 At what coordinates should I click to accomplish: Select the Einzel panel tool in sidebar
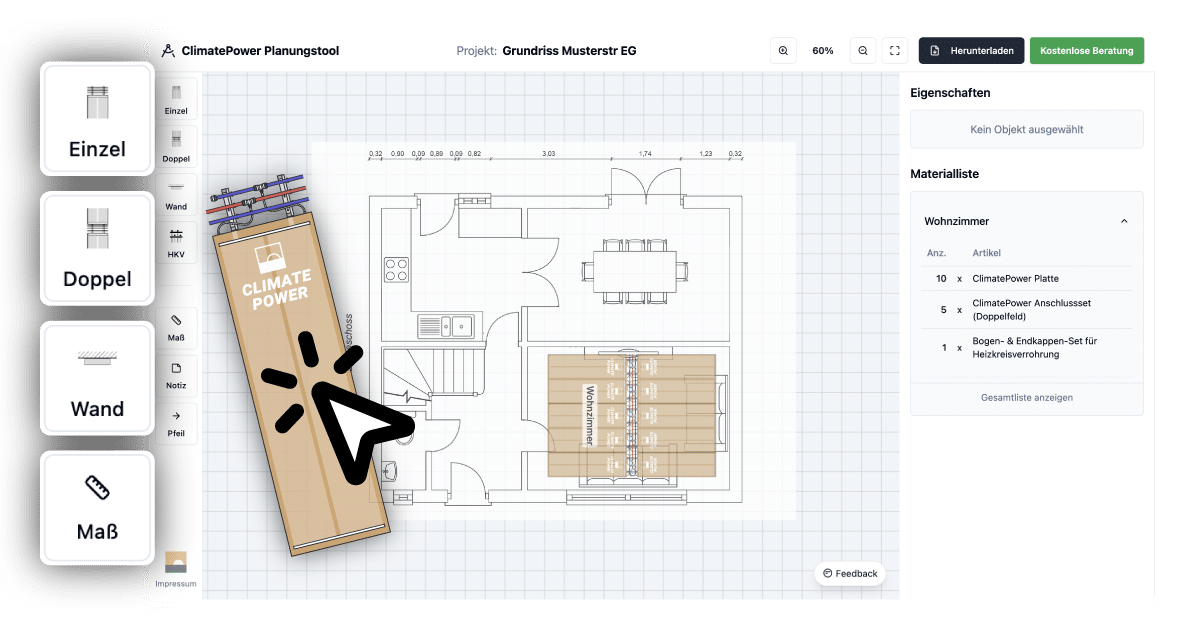tap(176, 99)
